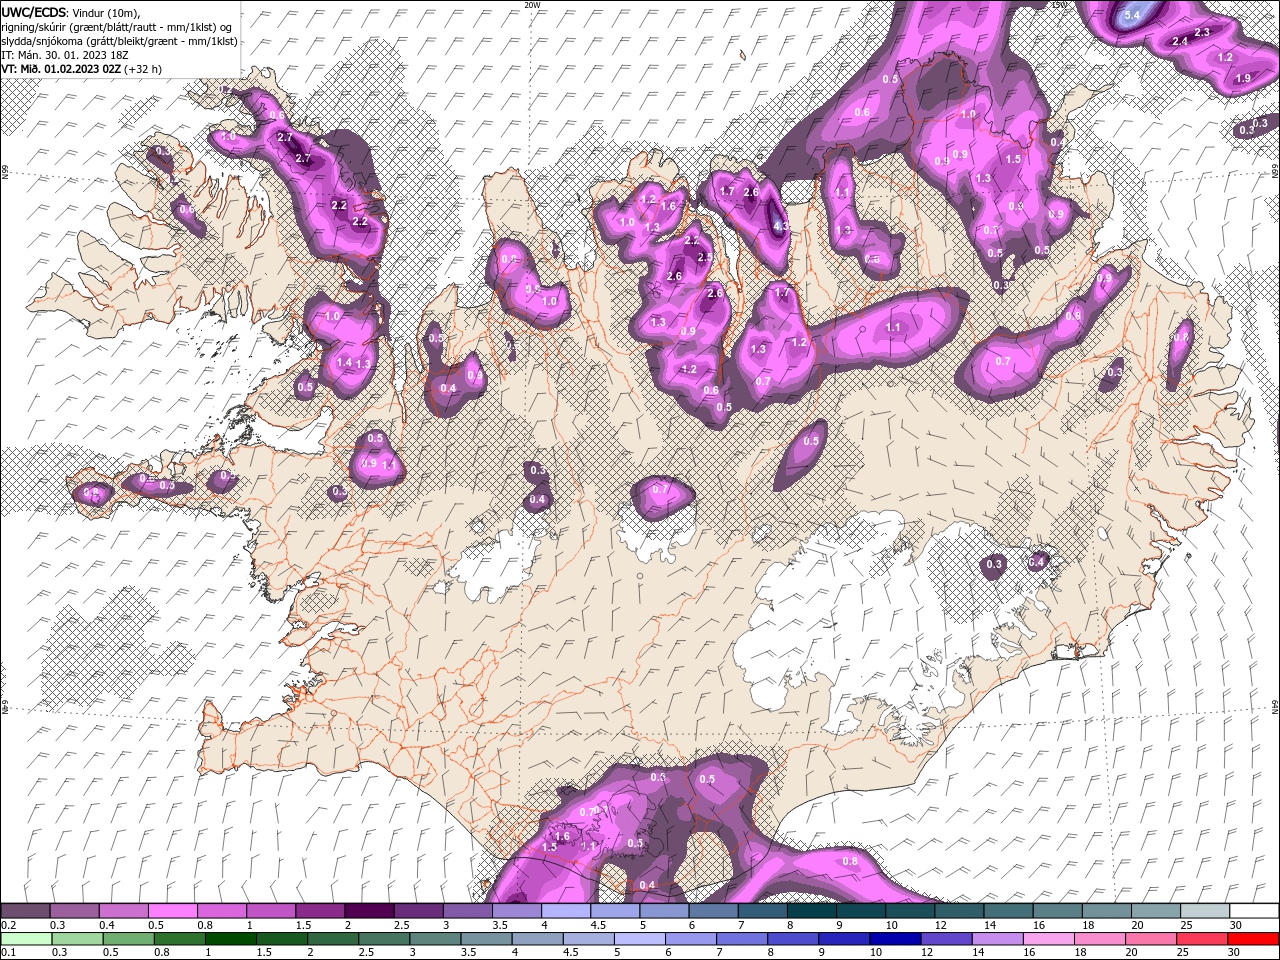The image size is (1280, 960).
Task: Pick the darkest purple 2–2.5 snow legend swatch
Action: 369,911
